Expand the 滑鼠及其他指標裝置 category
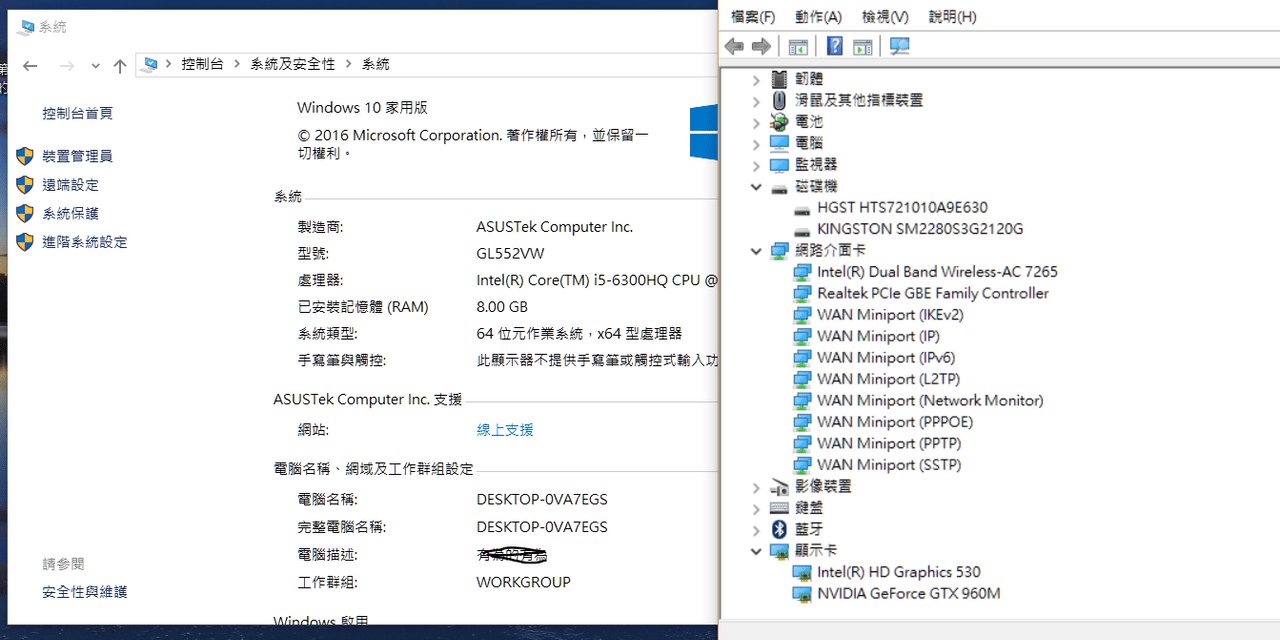This screenshot has height=640, width=1280. [756, 100]
